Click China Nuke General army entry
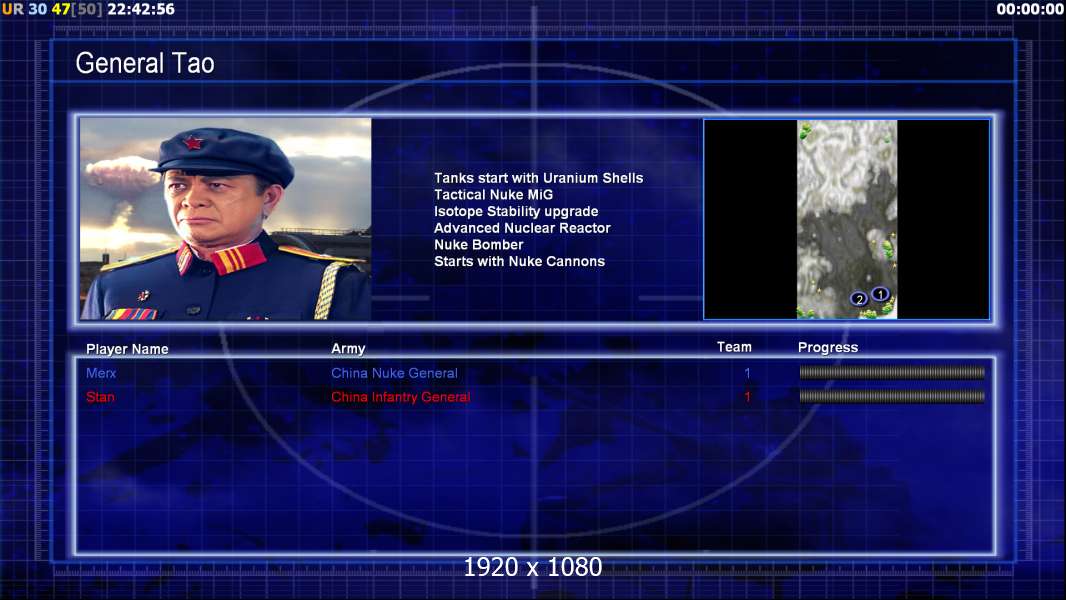1066x600 pixels. (394, 373)
